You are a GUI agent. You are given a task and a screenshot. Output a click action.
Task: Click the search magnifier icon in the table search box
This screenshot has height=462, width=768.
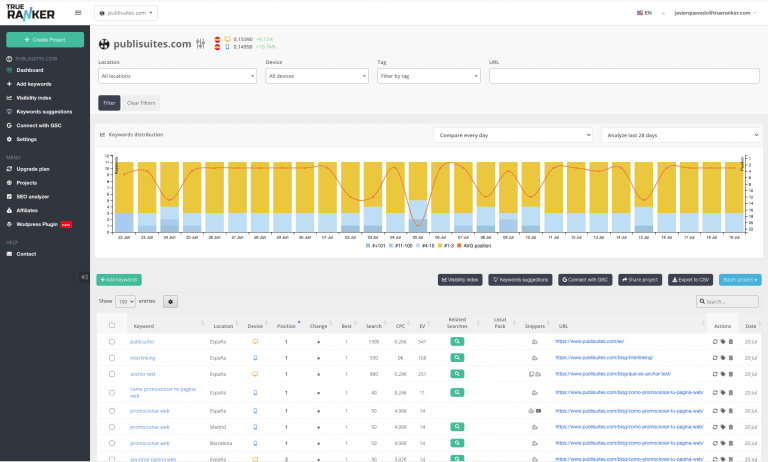pos(702,302)
